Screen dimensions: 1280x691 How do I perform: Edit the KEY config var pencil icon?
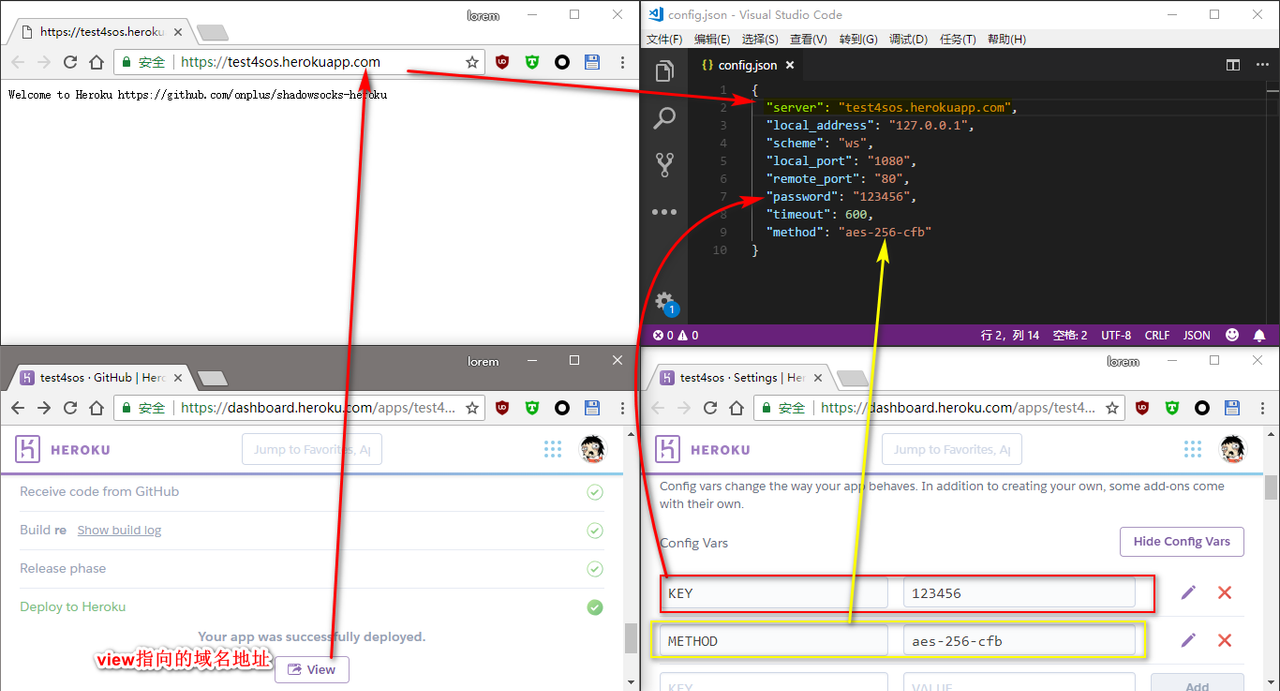(1188, 593)
